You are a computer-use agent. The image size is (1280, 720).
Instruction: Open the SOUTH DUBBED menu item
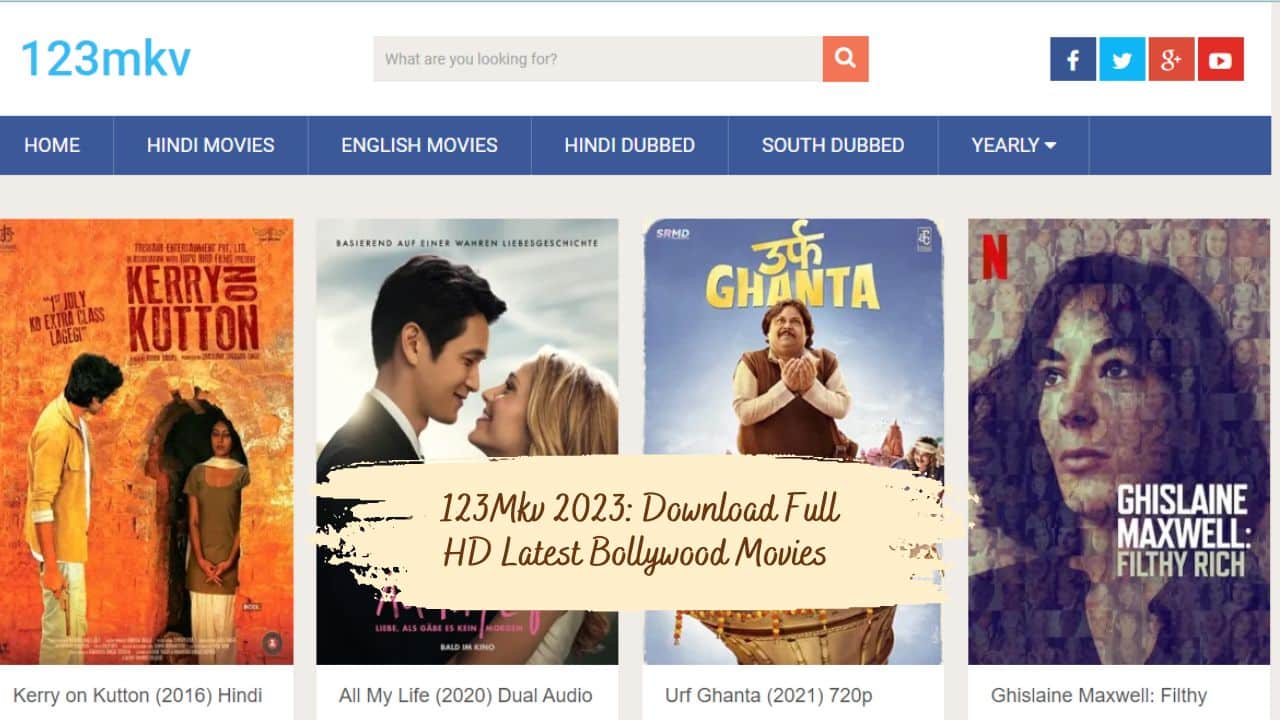(833, 145)
